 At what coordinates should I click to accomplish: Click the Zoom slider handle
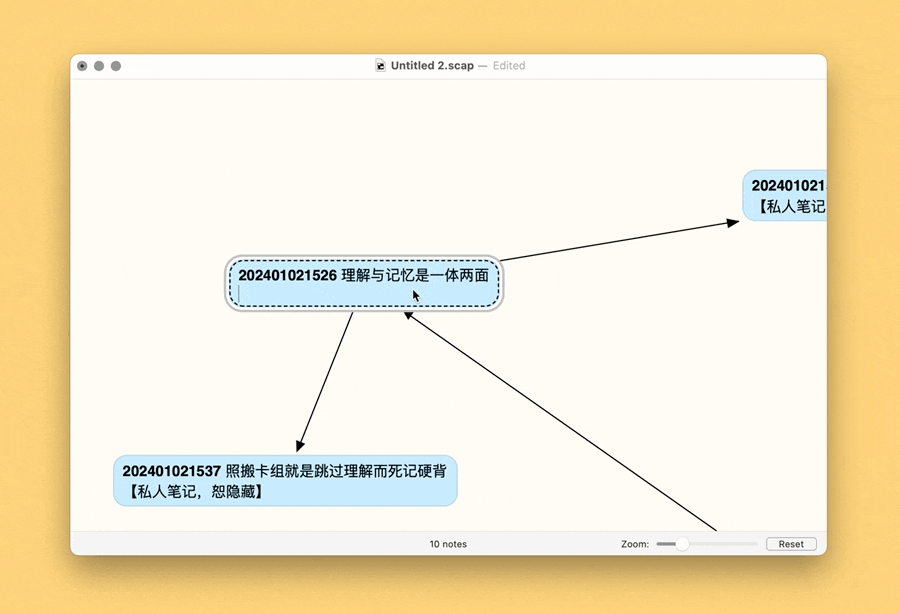coord(680,544)
